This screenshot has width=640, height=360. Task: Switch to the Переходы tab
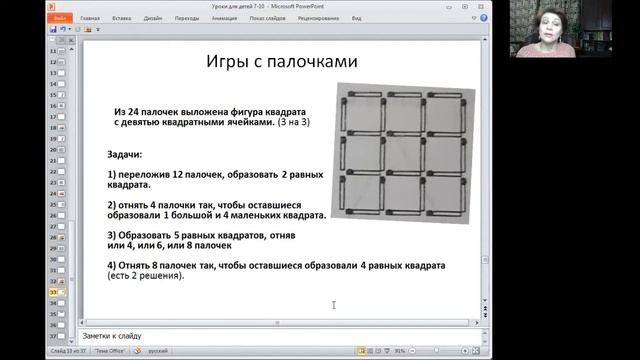pyautogui.click(x=187, y=18)
